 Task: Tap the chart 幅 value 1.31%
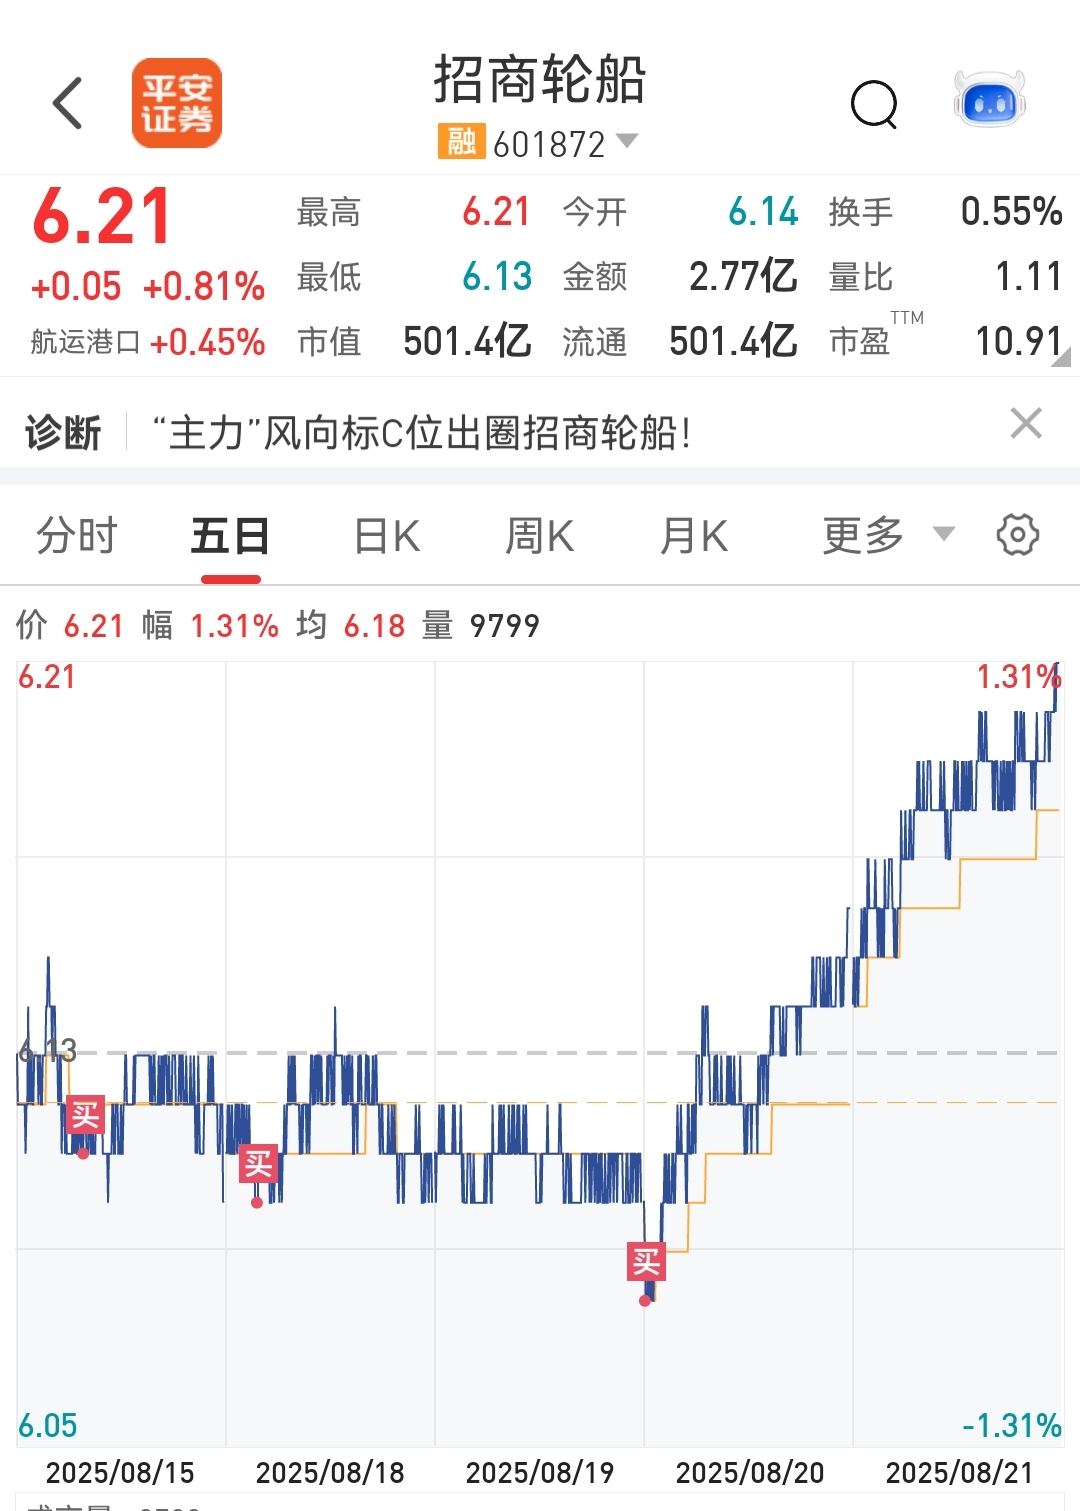click(x=234, y=626)
